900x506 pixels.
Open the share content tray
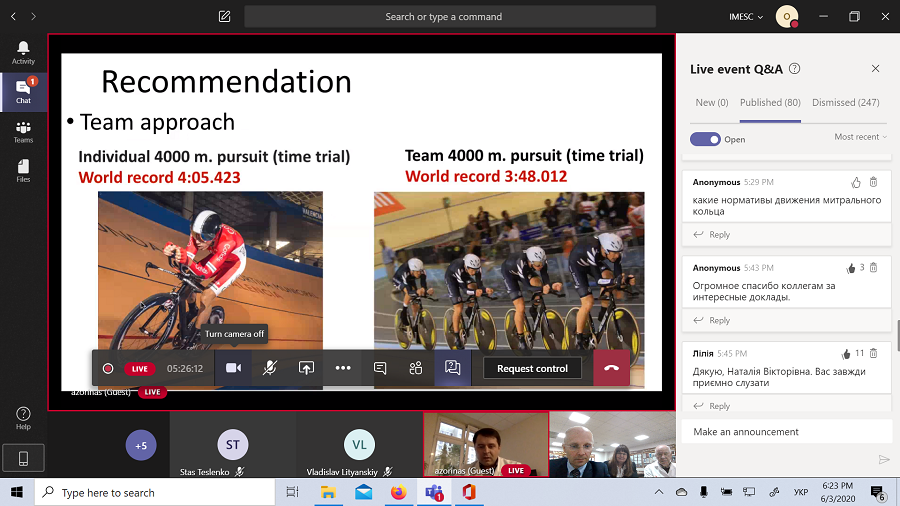pyautogui.click(x=307, y=368)
